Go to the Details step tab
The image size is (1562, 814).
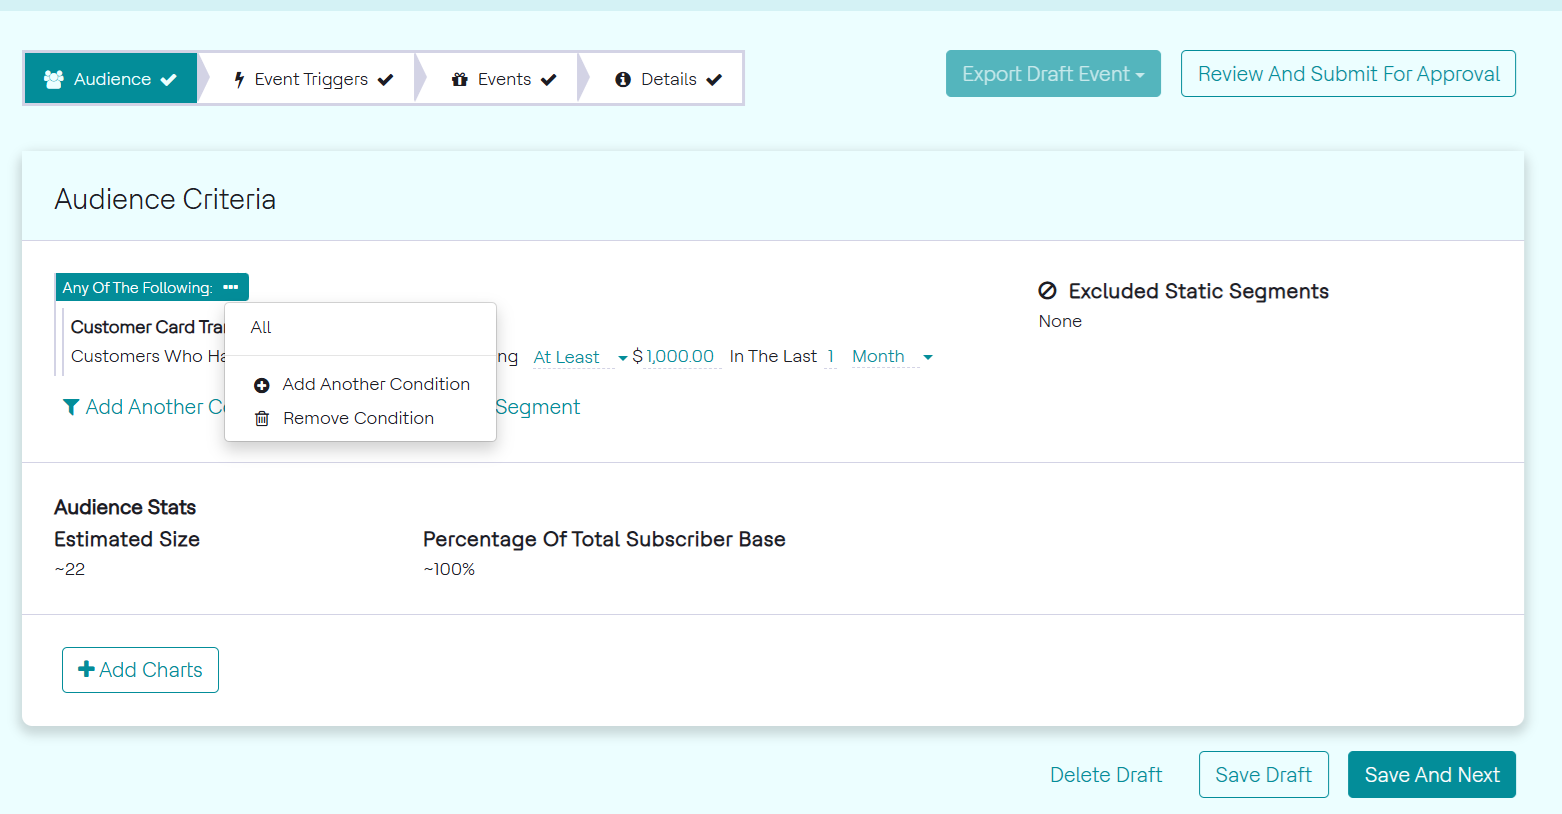668,79
